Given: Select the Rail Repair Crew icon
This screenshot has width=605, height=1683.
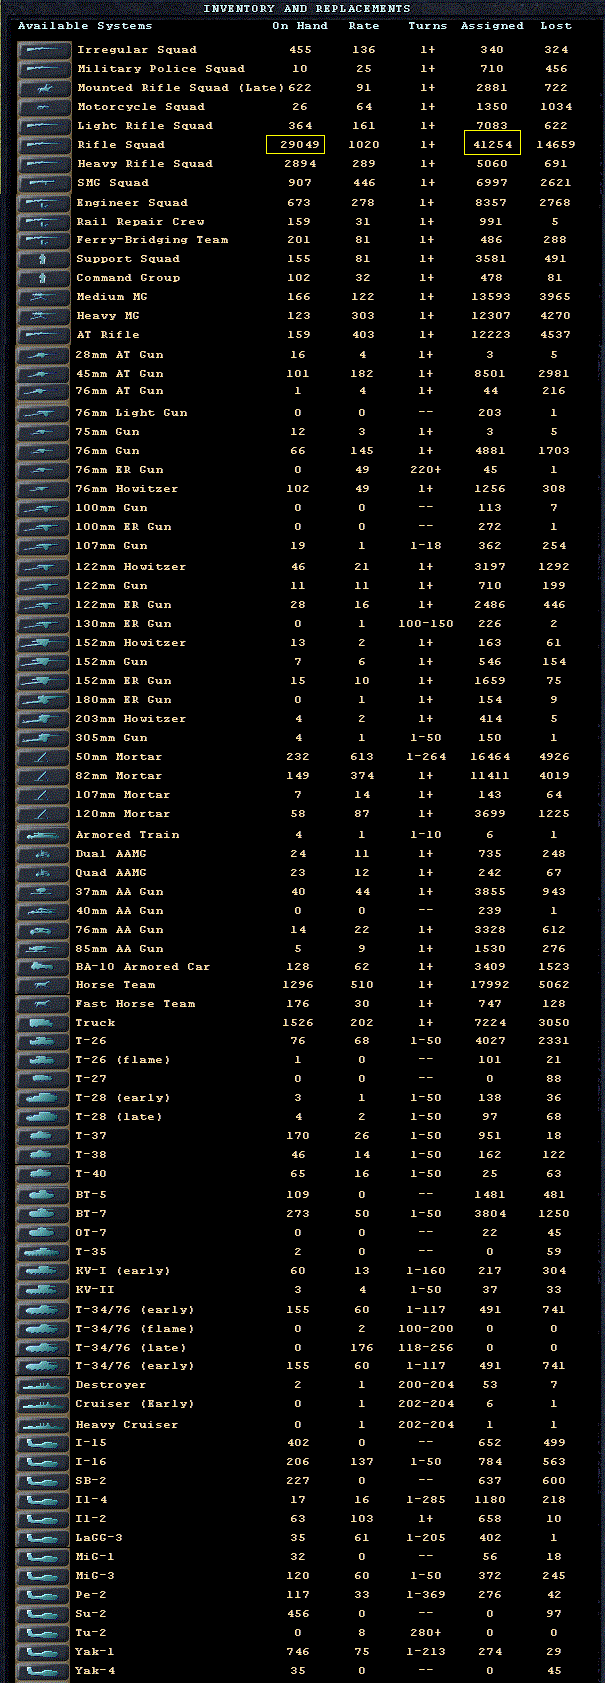Looking at the screenshot, I should pyautogui.click(x=44, y=221).
